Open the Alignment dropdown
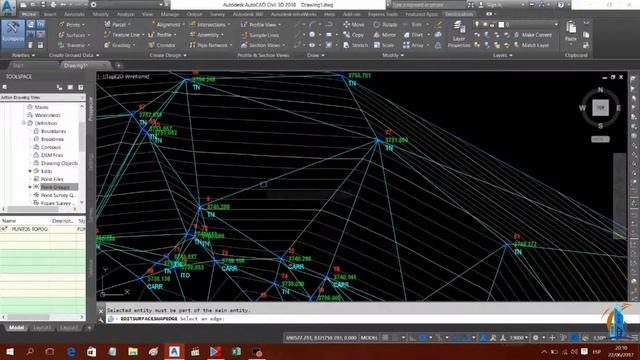Viewport: 640px width, 360px height. pyautogui.click(x=168, y=24)
